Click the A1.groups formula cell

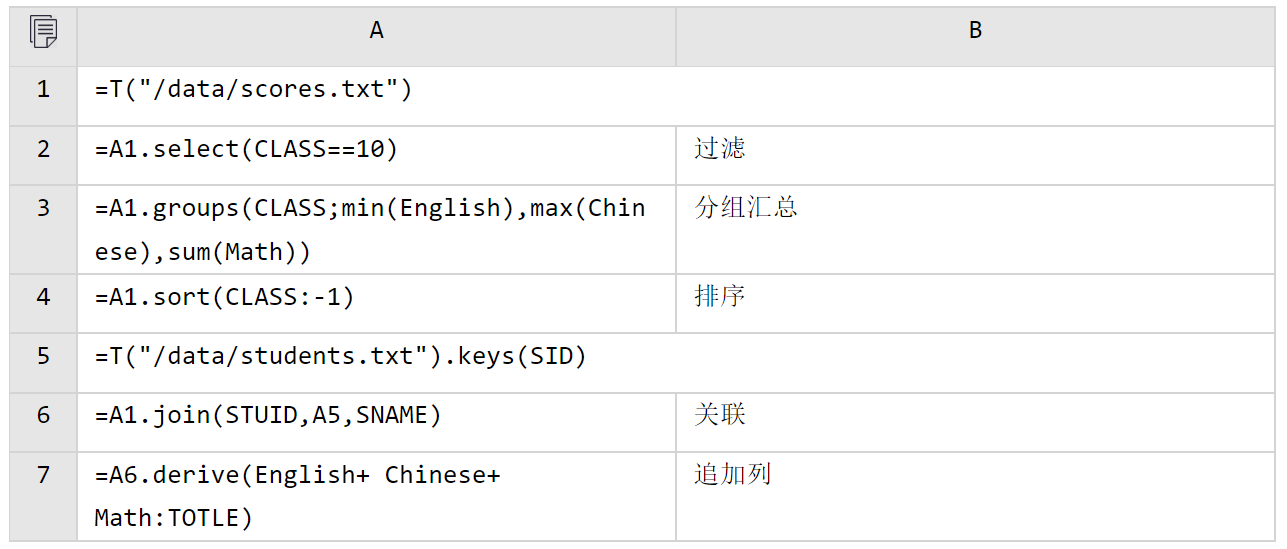[376, 229]
